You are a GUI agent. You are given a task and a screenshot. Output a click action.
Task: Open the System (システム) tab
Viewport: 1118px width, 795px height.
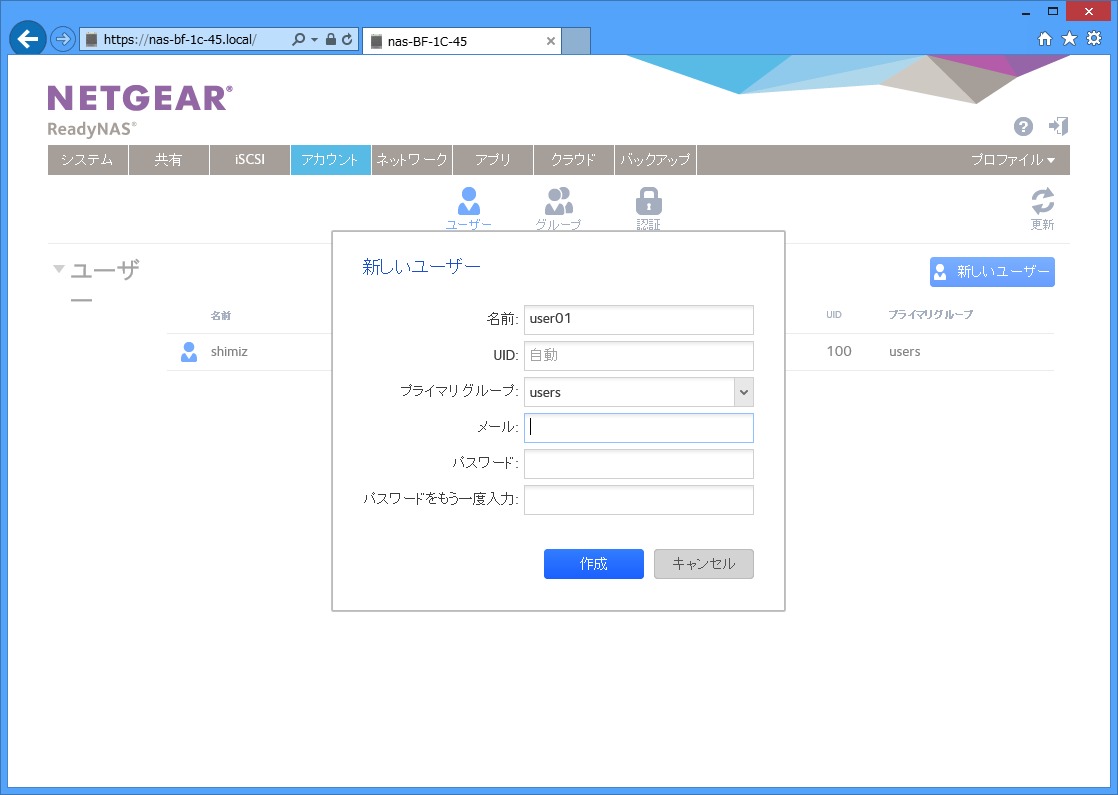(x=87, y=160)
